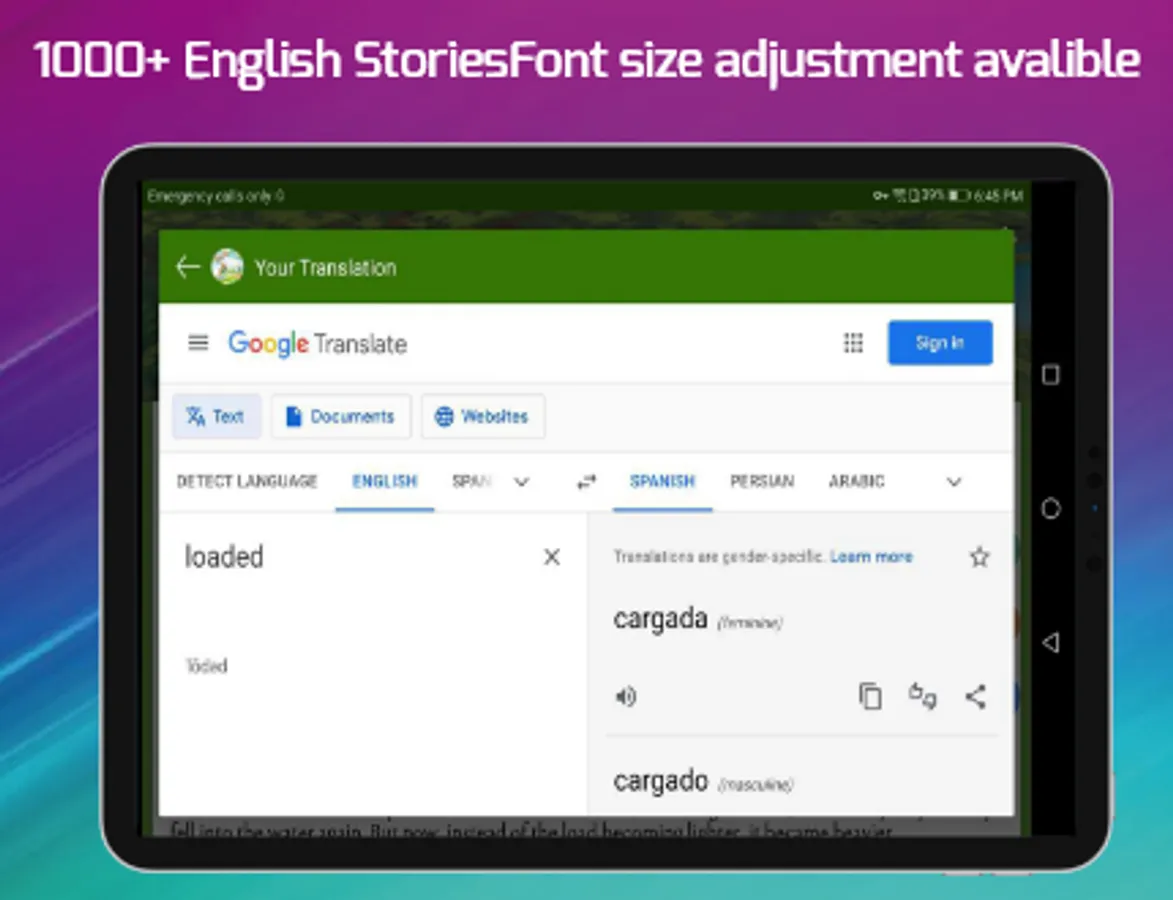Open the Learn more link
Viewport: 1173px width, 900px height.
coord(871,557)
